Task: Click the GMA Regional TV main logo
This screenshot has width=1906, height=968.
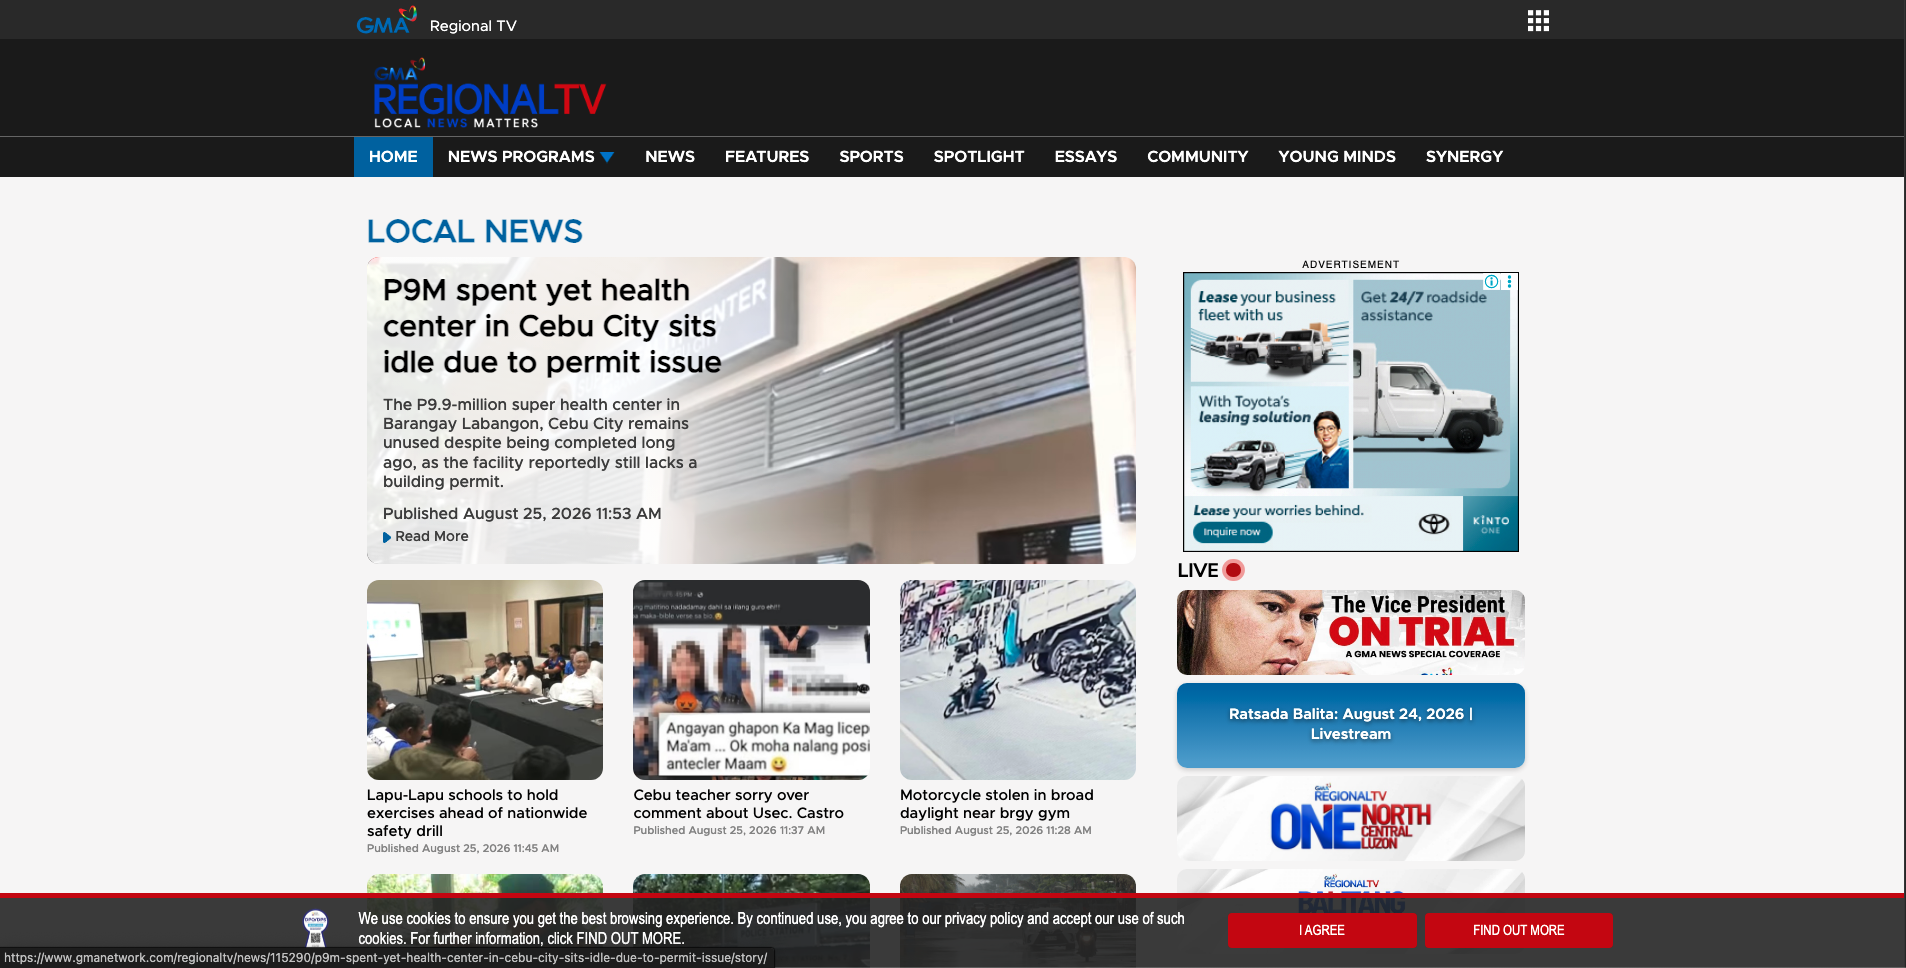Action: [x=489, y=94]
